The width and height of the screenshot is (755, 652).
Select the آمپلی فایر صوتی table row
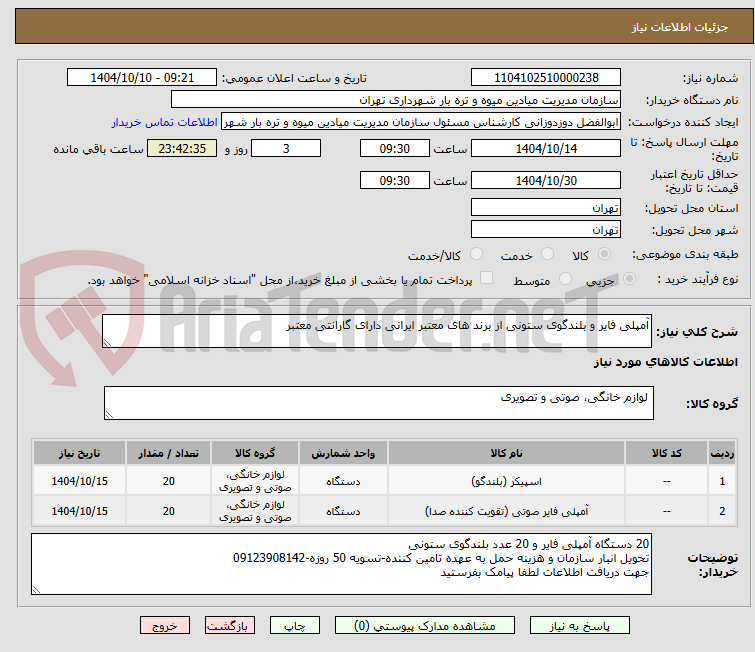point(384,511)
